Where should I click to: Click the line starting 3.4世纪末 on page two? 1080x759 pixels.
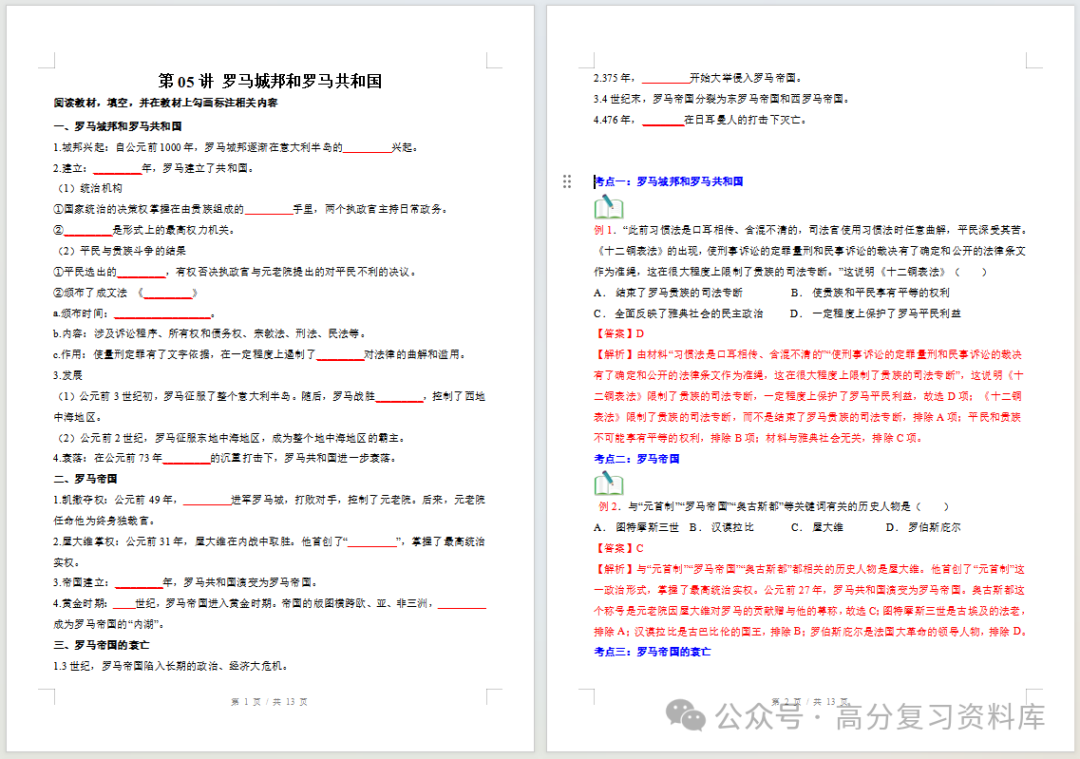[721, 98]
